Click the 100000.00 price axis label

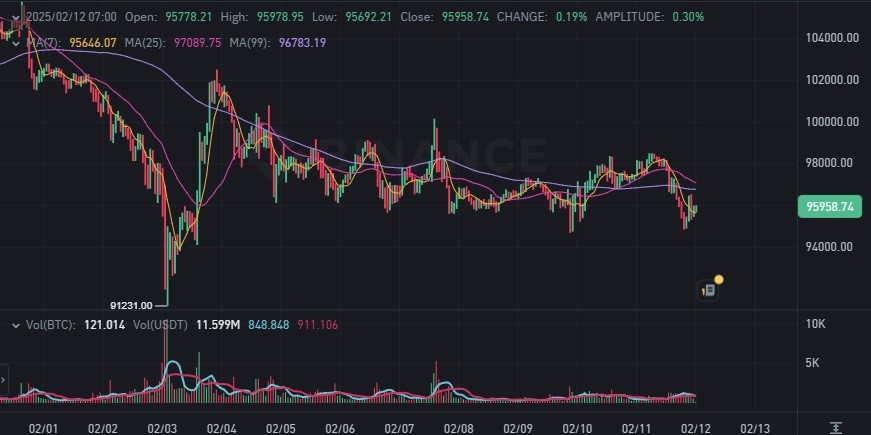click(x=832, y=122)
